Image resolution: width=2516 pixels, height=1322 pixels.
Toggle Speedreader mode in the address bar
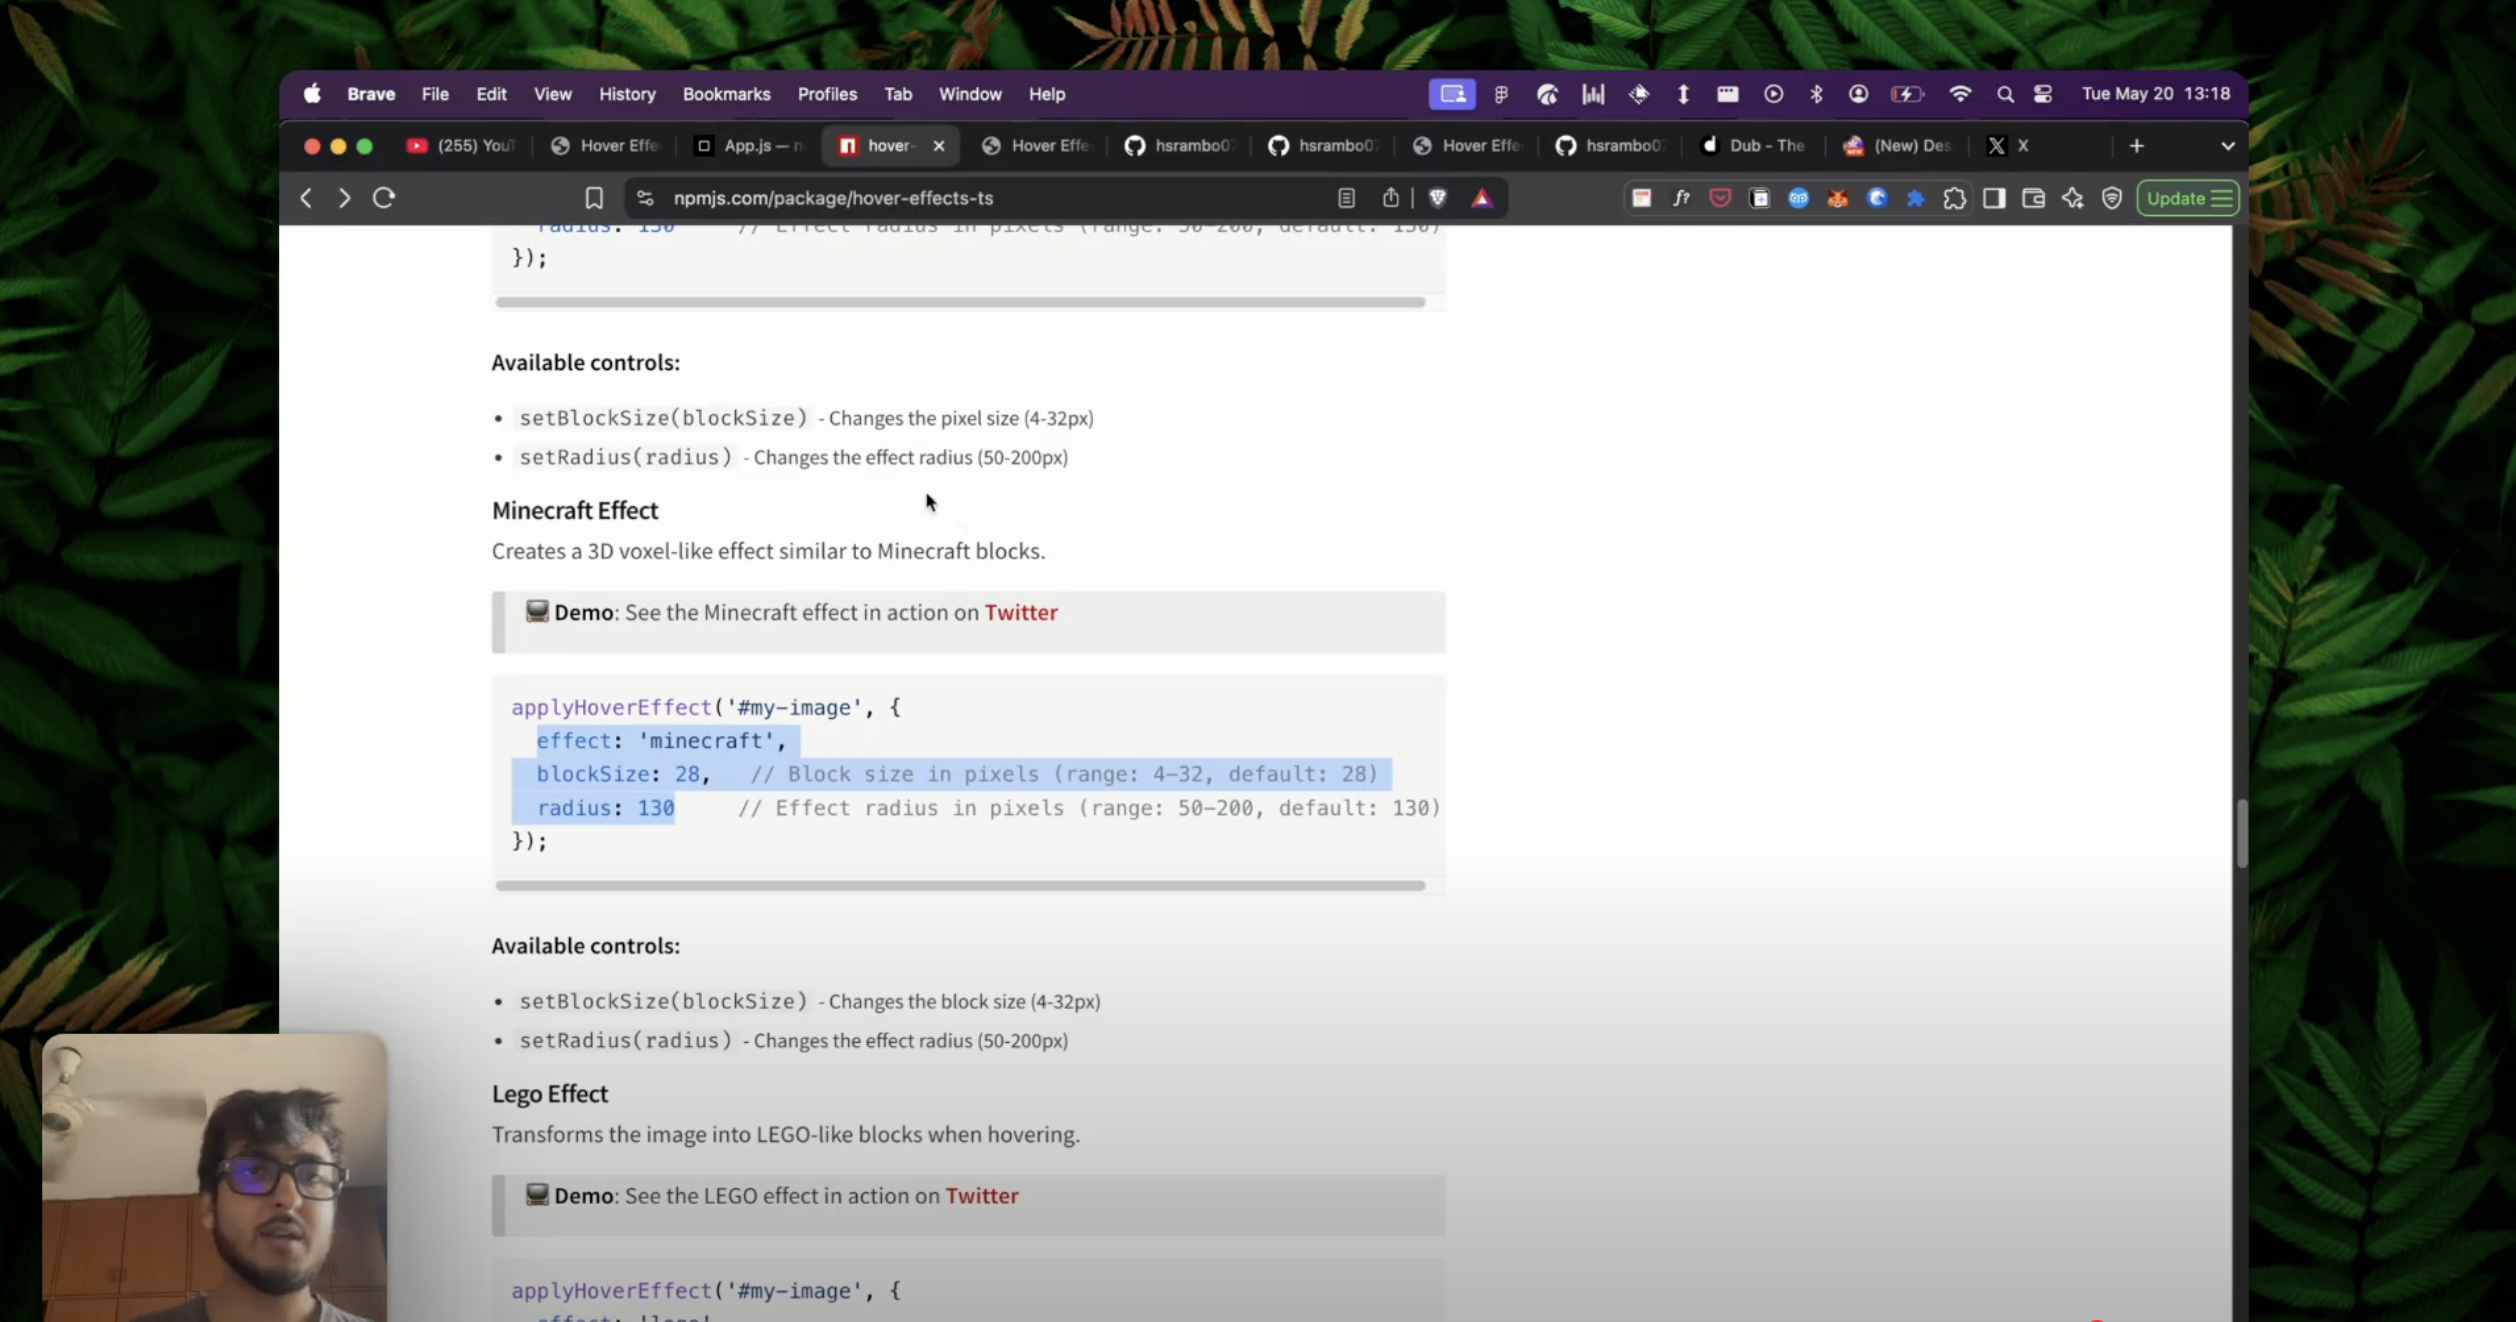1346,198
